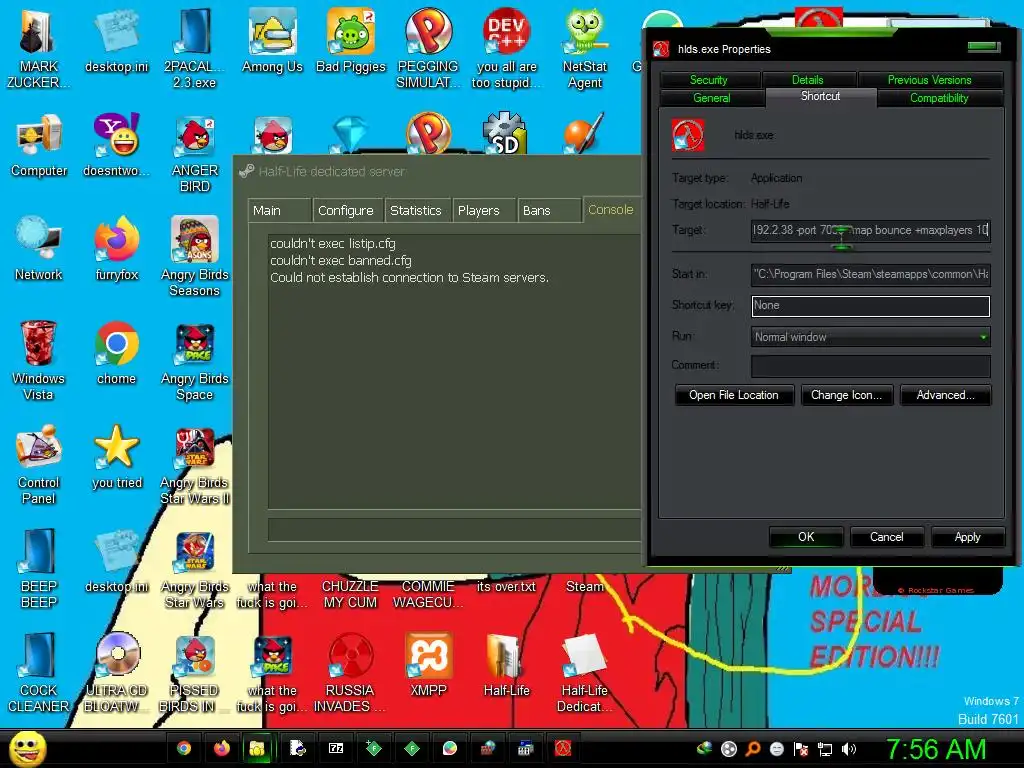Click the empty Comment field
The height and width of the screenshot is (768, 1024).
pyautogui.click(x=871, y=366)
